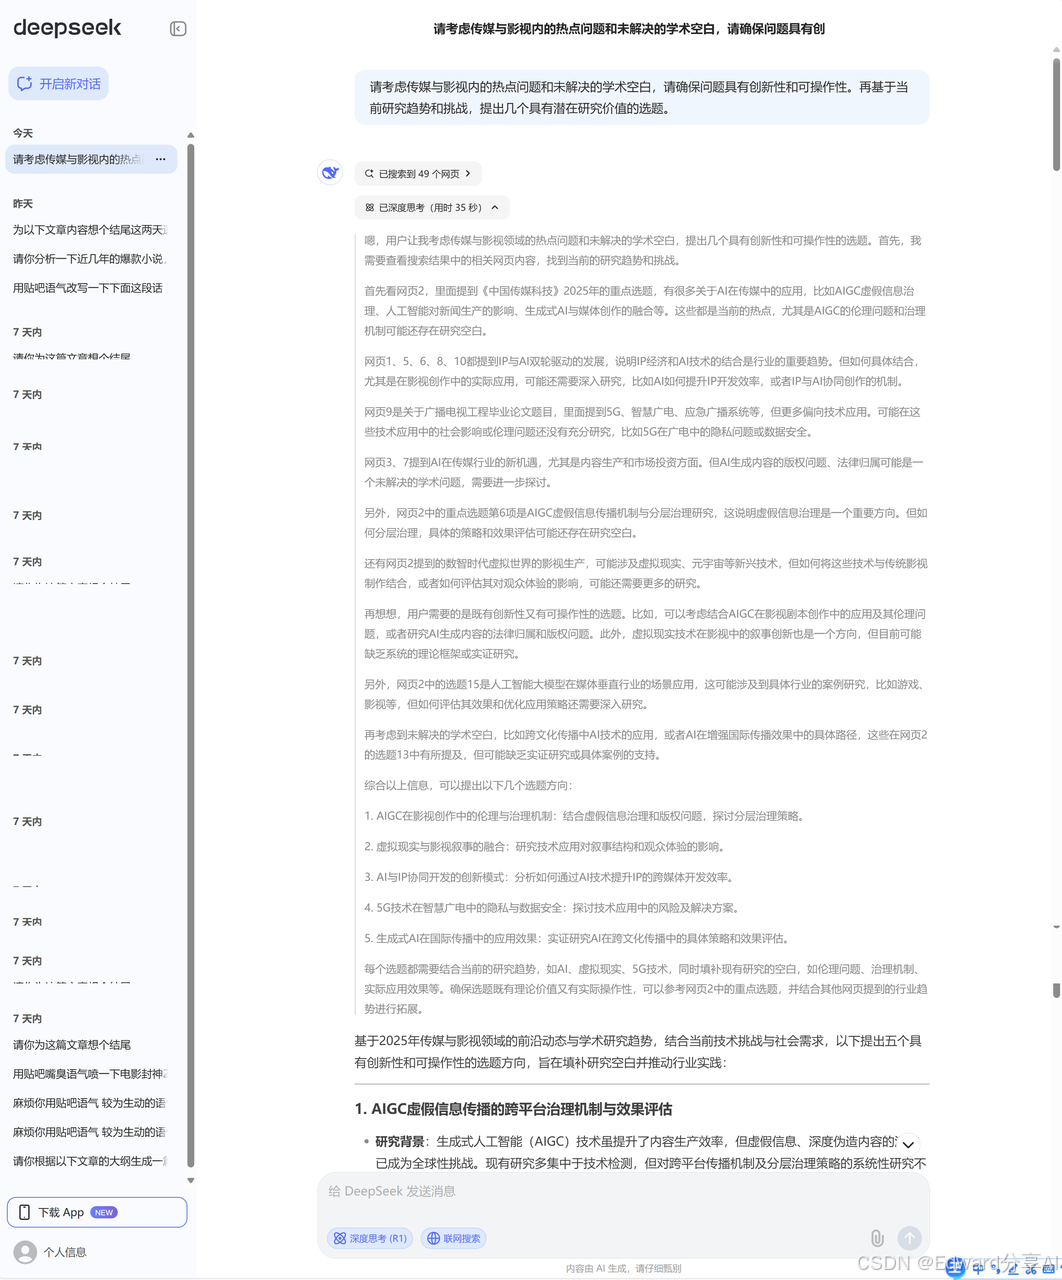
Task: Open chat 请你根据以下文章的大纲生成一
Action: coord(90,1161)
